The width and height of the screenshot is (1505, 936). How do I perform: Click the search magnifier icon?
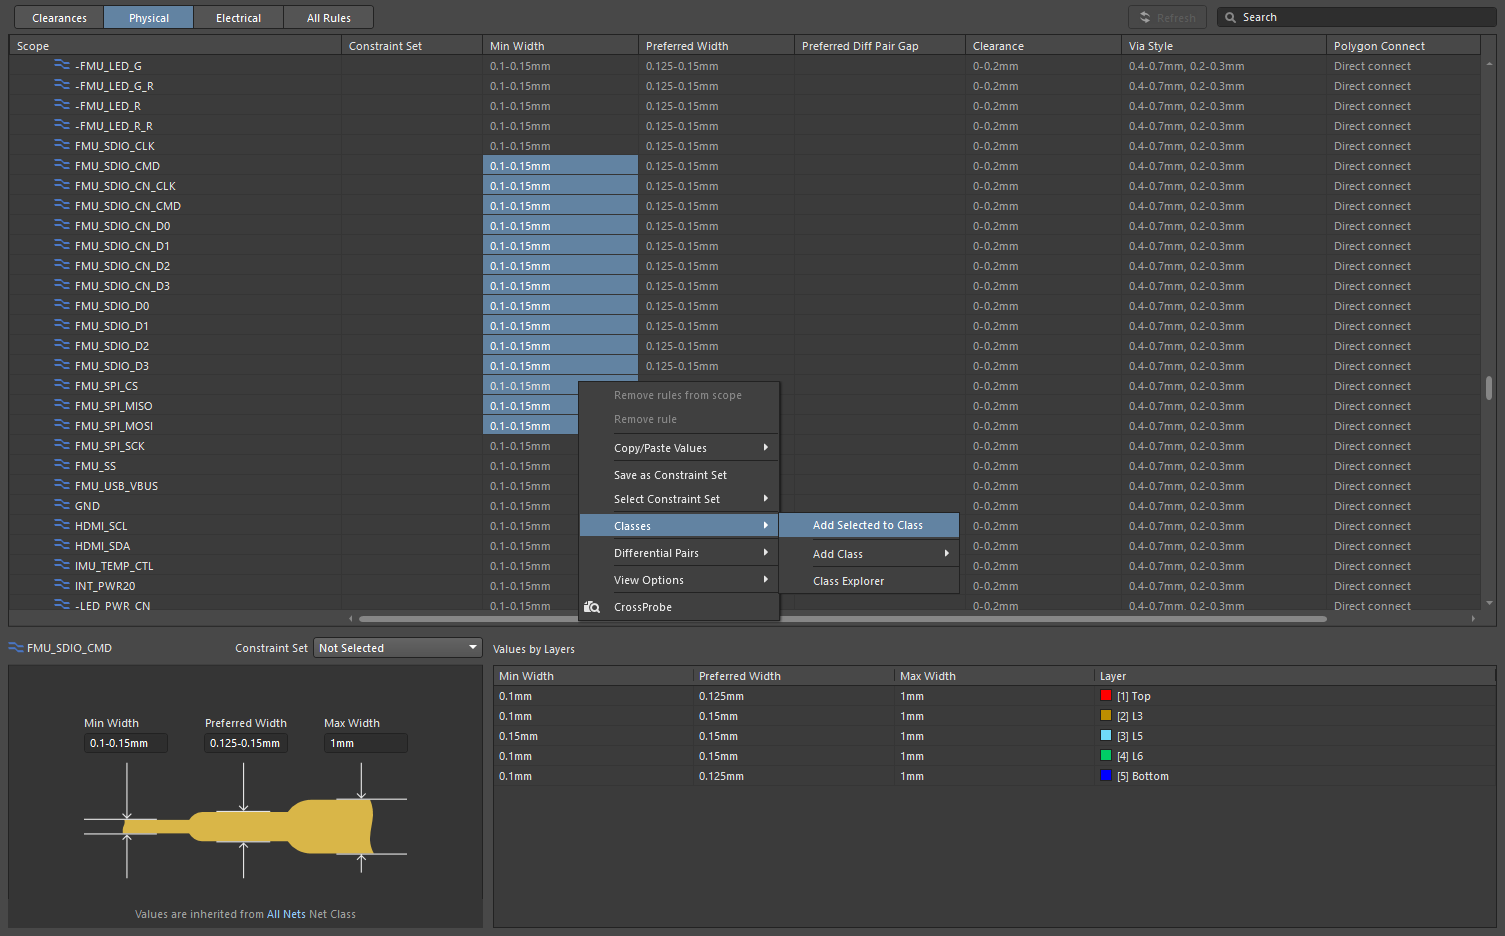click(x=1231, y=17)
